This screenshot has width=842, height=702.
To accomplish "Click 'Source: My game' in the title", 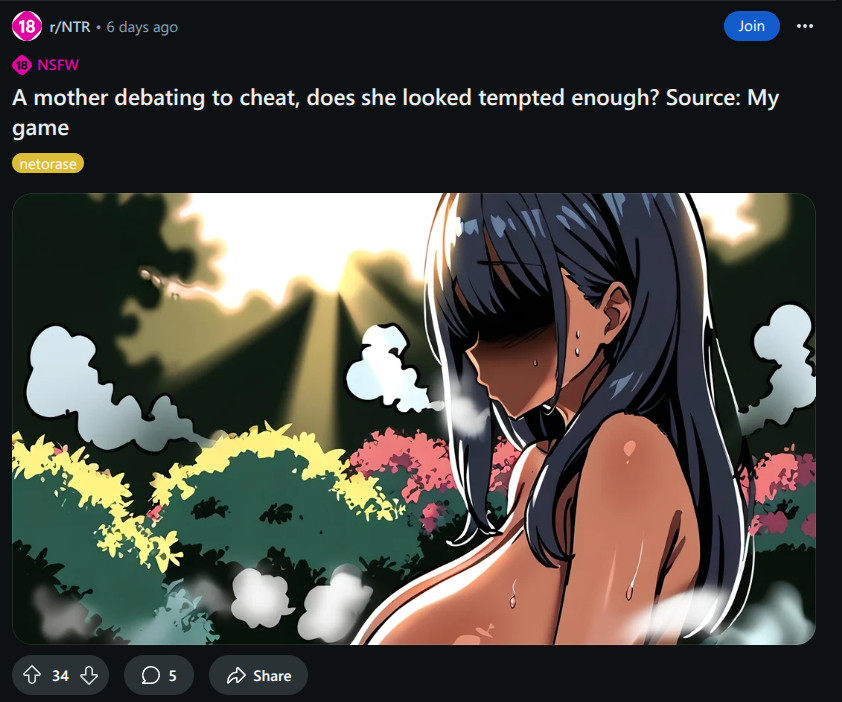I will (x=722, y=98).
